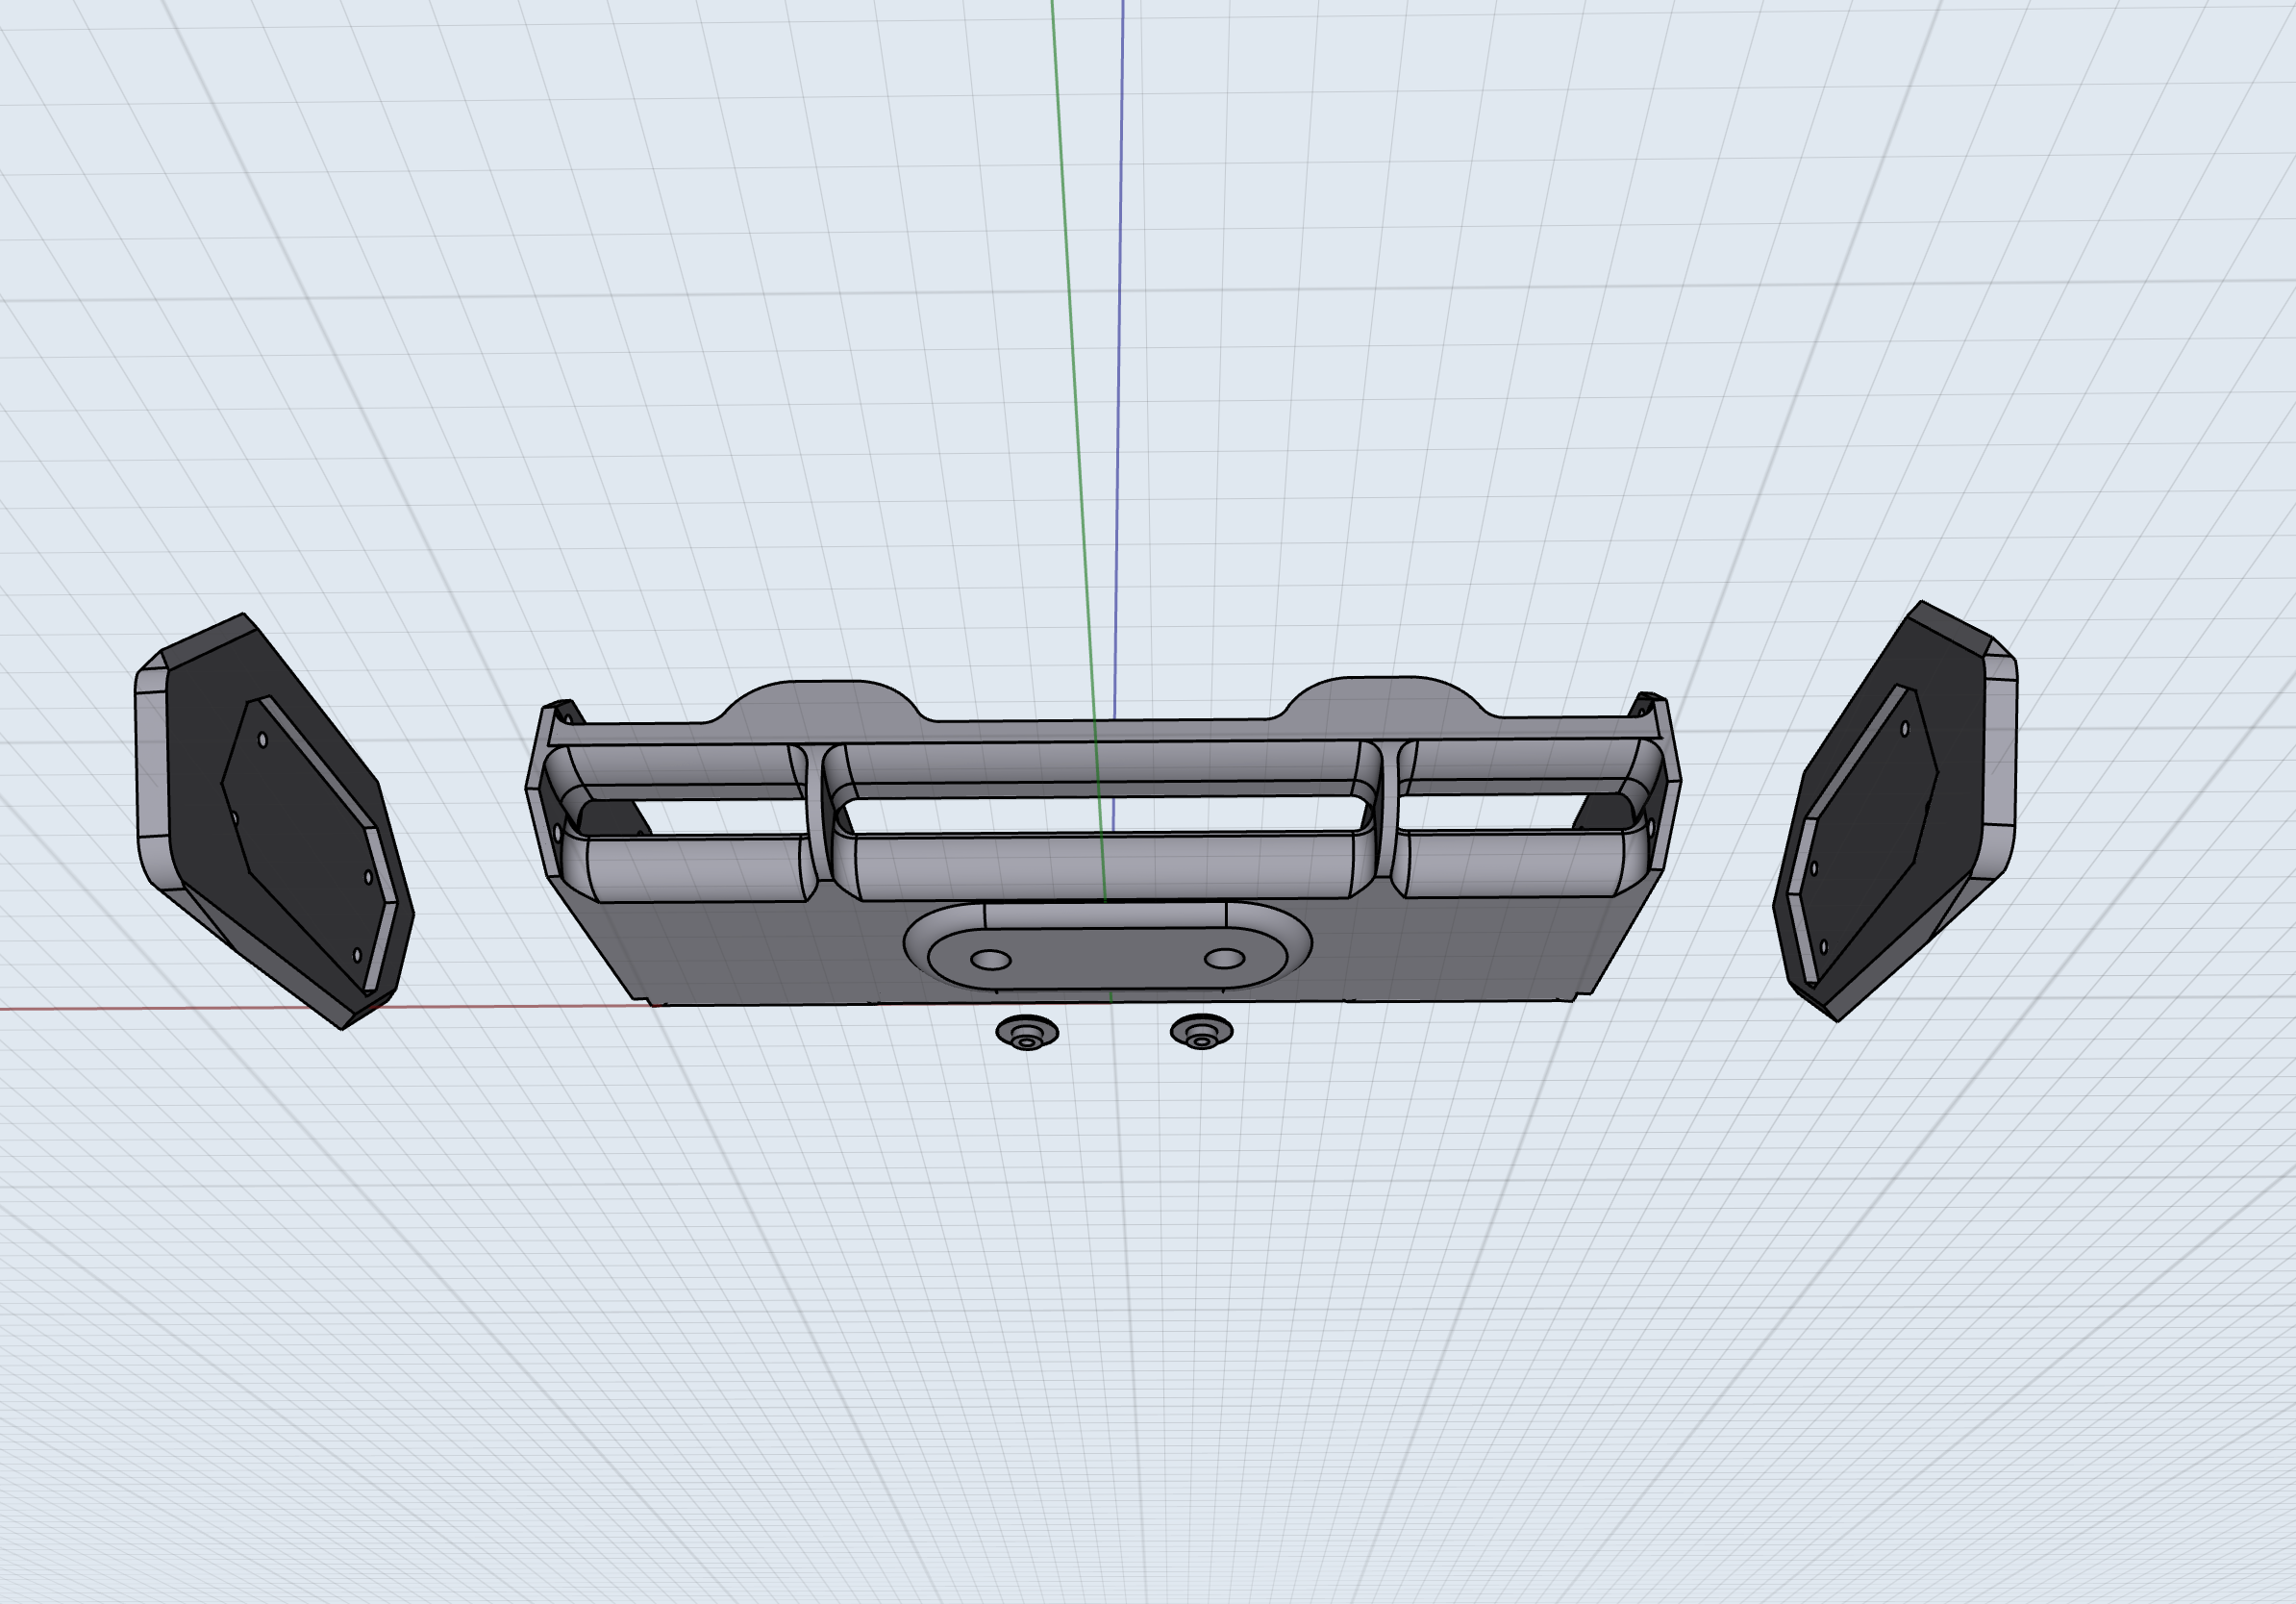Click the right washer under the bumper

(x=1201, y=1031)
